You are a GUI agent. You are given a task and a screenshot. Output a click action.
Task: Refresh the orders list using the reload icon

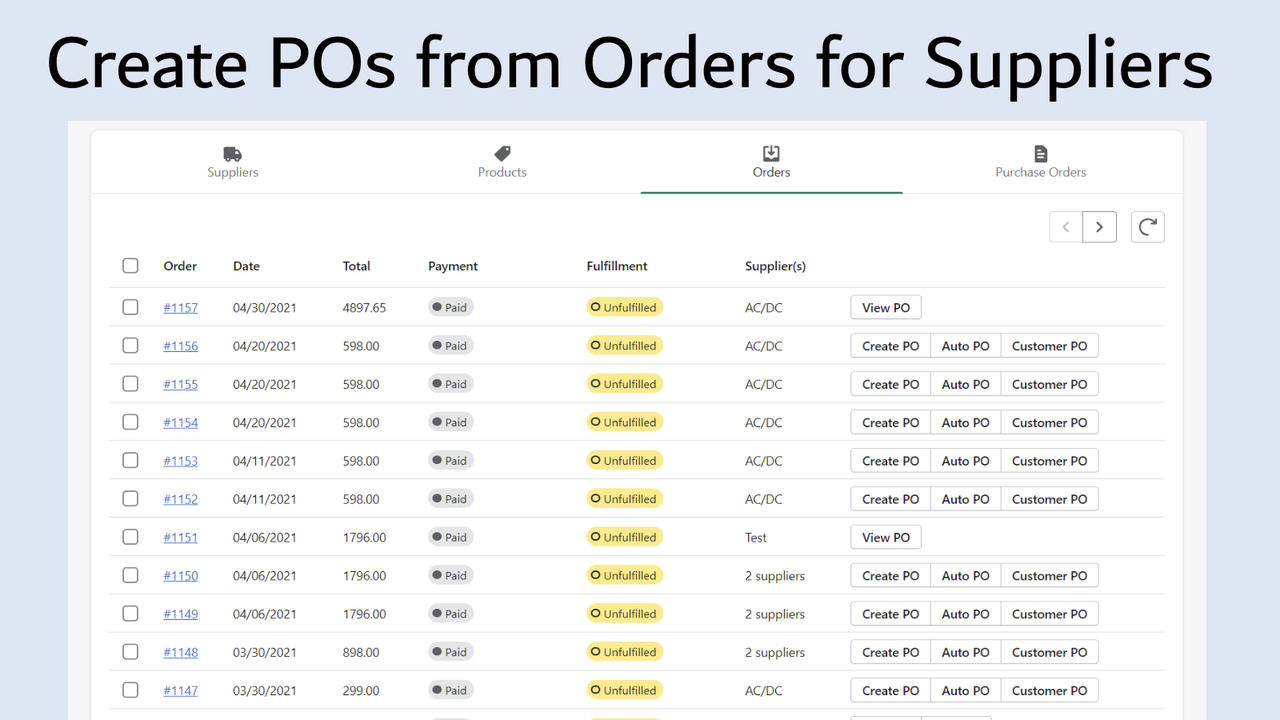[1147, 227]
